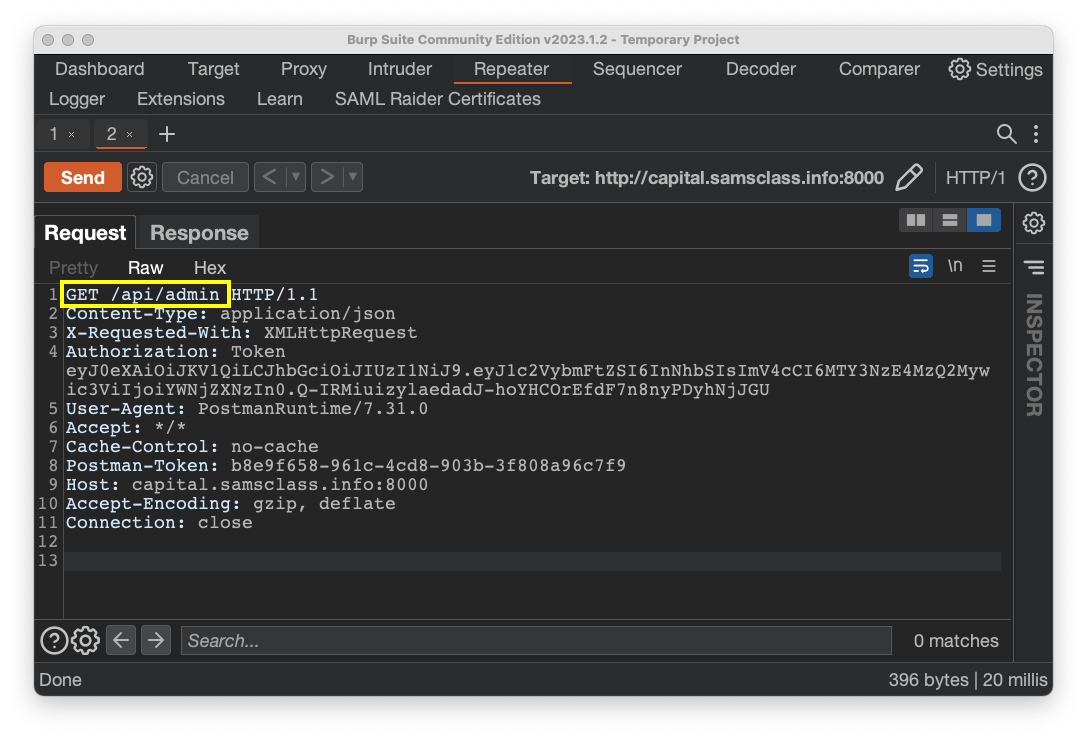Open the three-dot tab options menu

point(1036,134)
